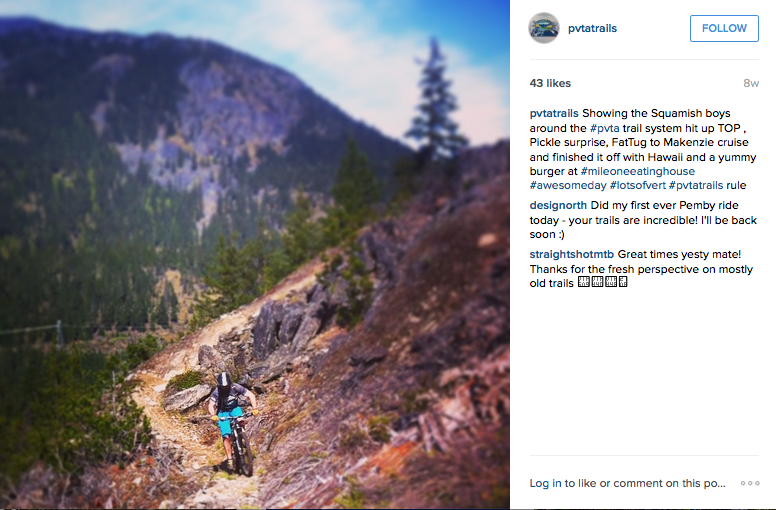Click the "like or comment on this post" prompt

(645, 483)
